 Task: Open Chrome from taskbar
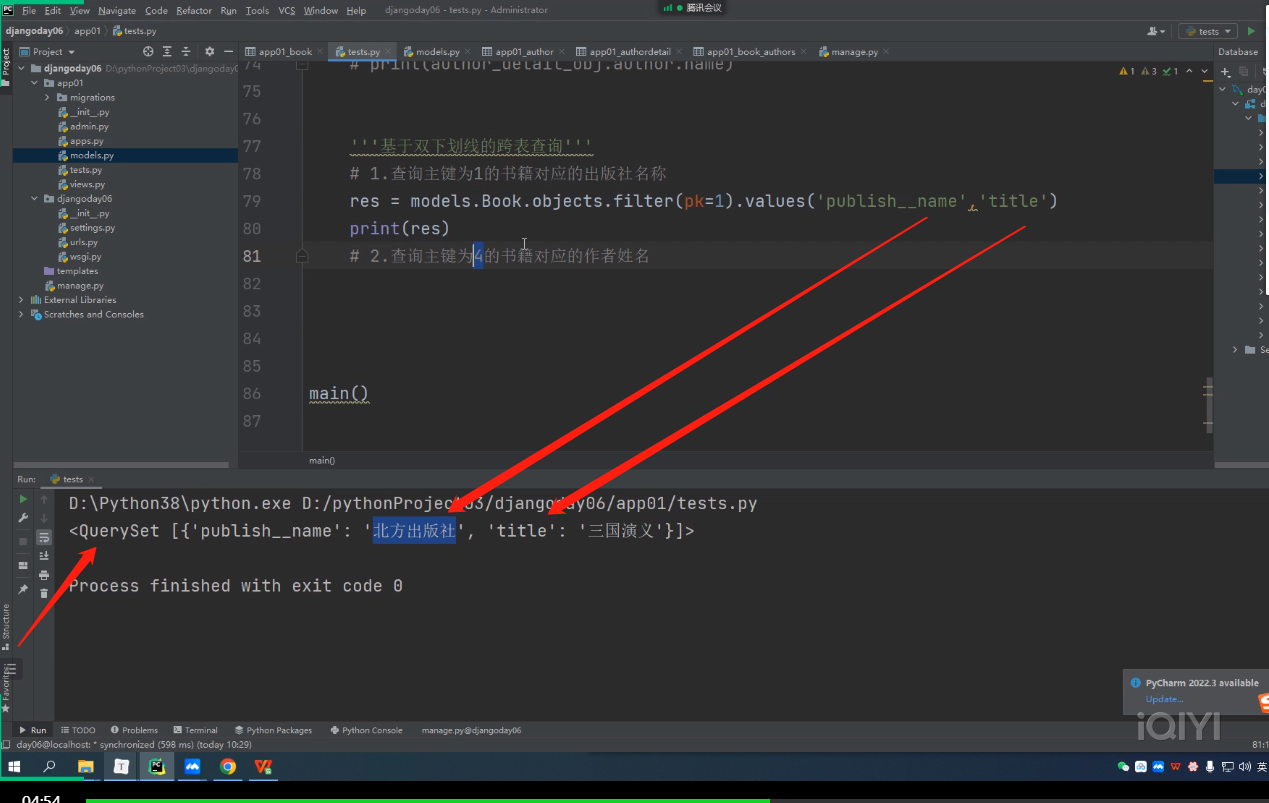point(228,767)
